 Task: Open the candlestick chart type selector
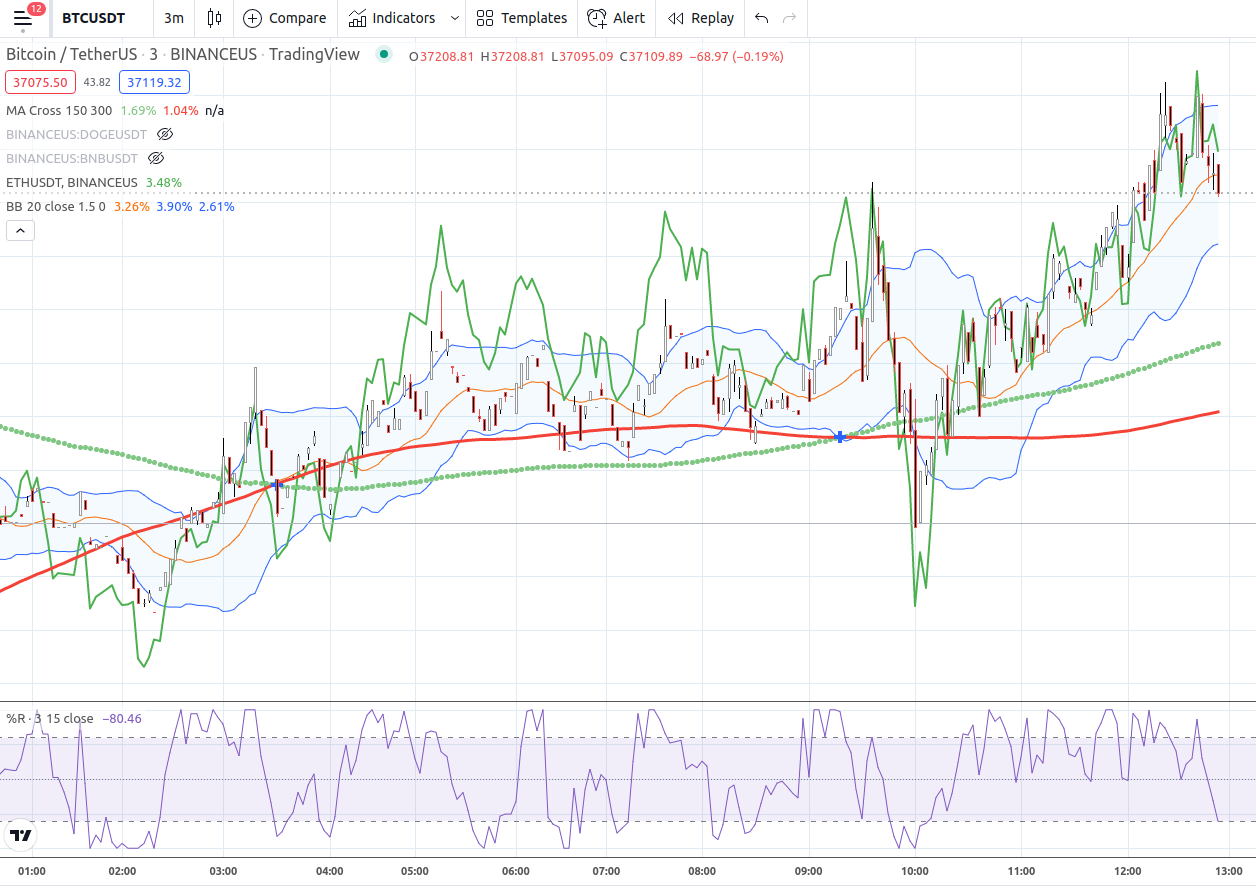213,18
